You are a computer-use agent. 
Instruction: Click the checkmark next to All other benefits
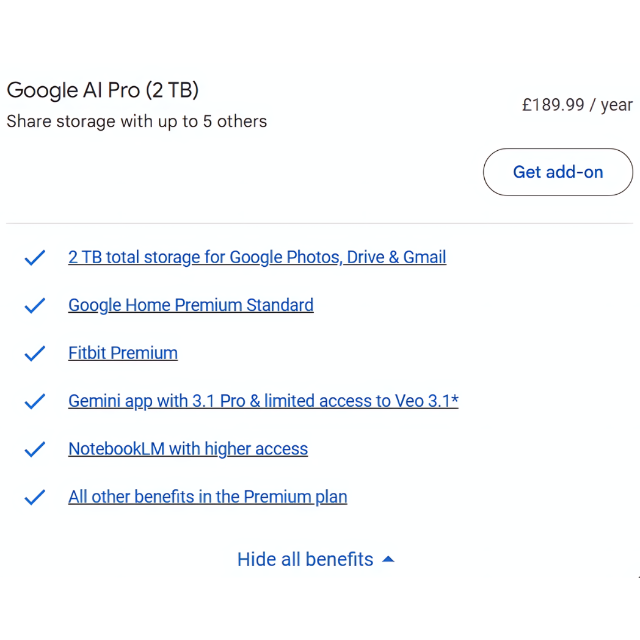click(35, 498)
